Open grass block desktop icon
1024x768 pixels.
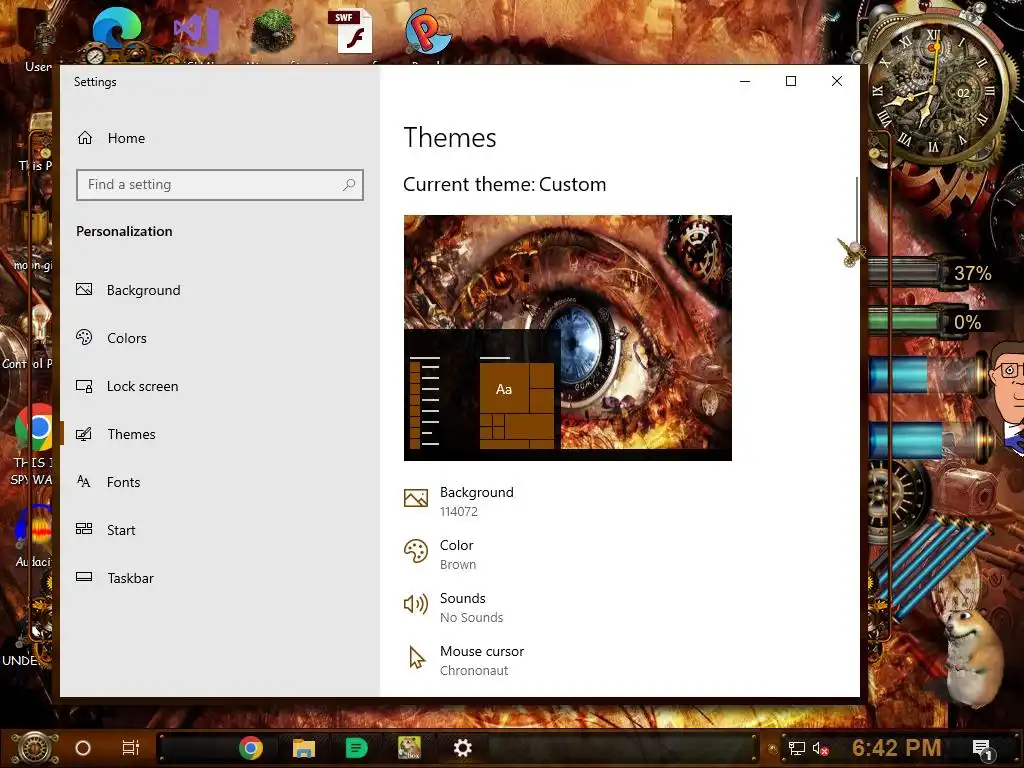click(x=272, y=31)
